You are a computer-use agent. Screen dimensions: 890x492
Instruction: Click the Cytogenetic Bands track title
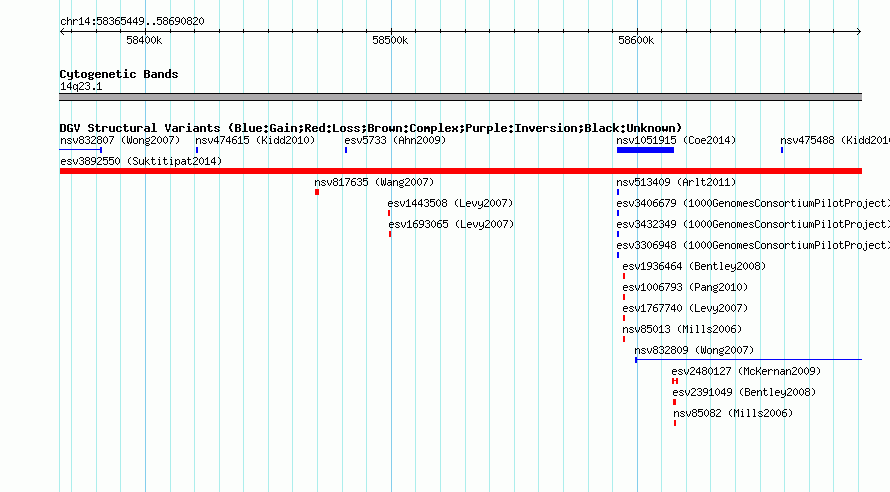tap(119, 74)
